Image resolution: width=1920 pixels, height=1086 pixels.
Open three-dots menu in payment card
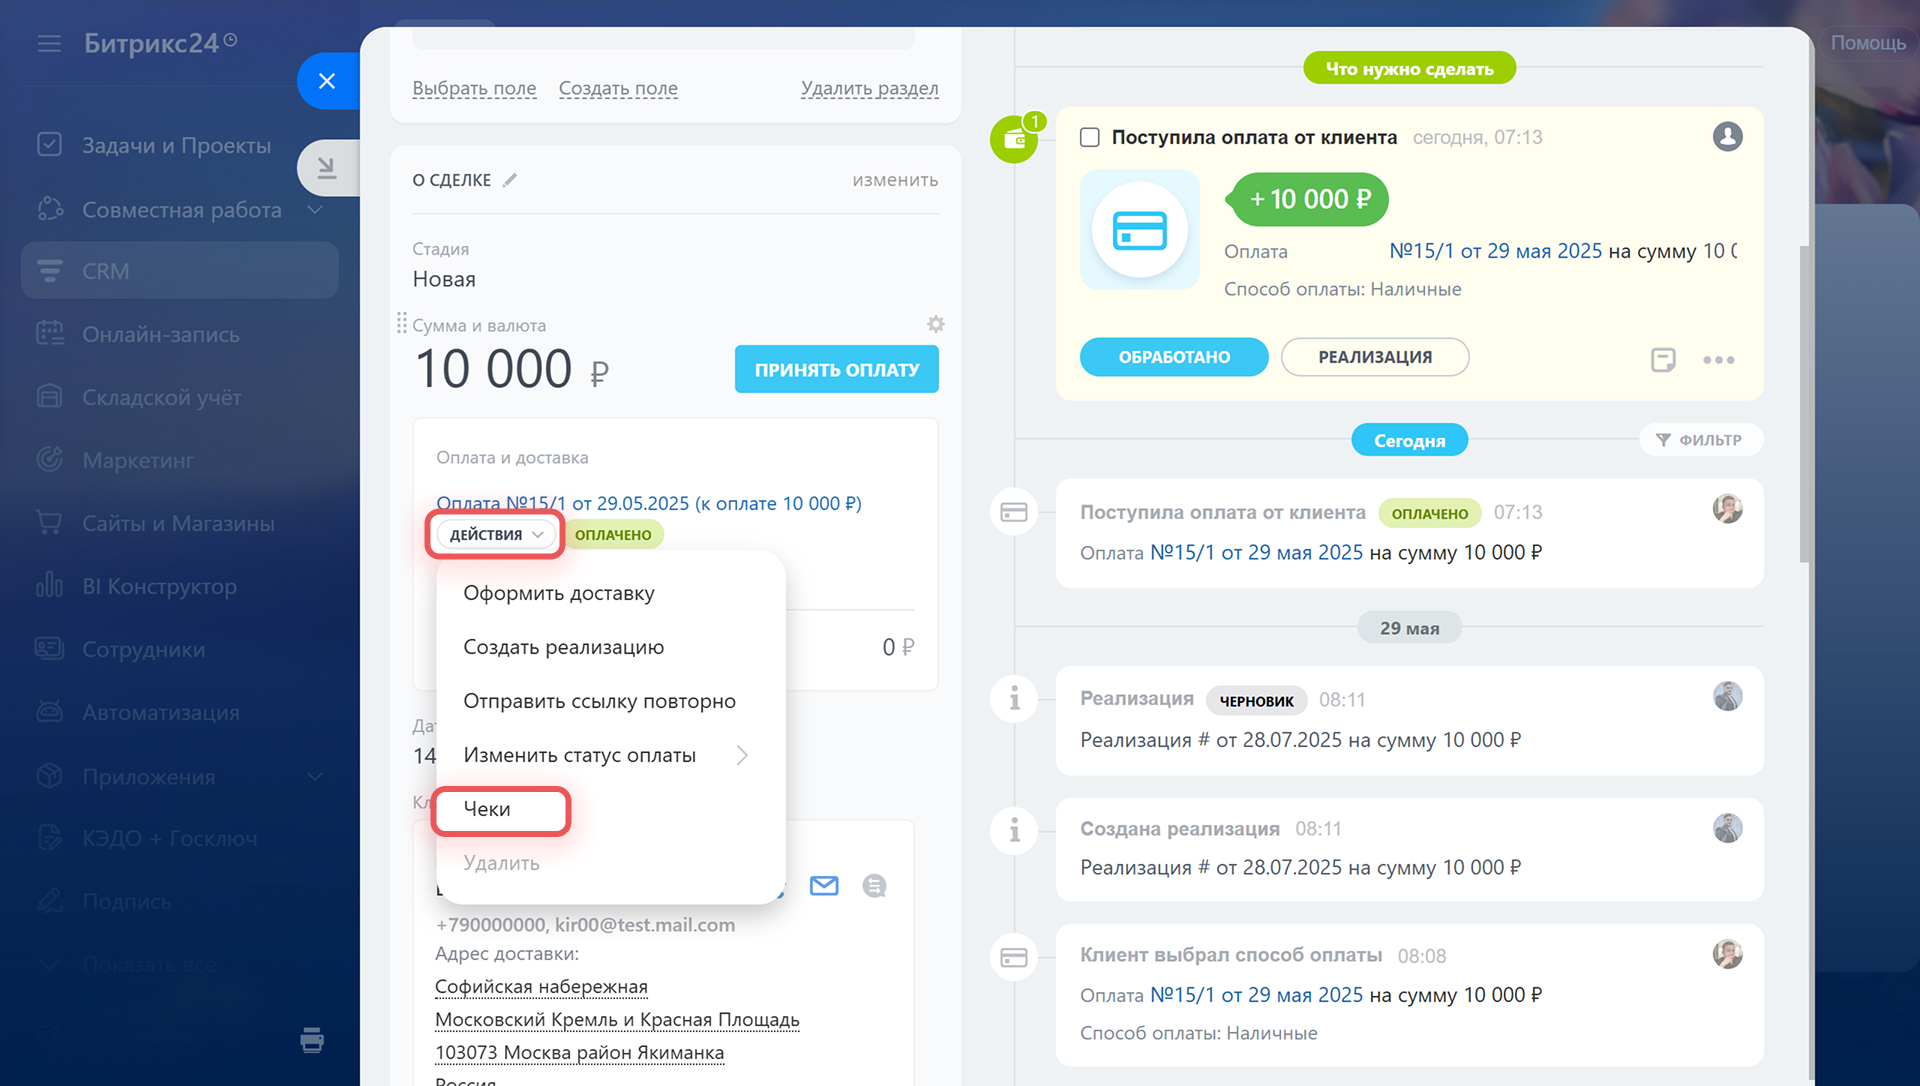(x=1718, y=360)
